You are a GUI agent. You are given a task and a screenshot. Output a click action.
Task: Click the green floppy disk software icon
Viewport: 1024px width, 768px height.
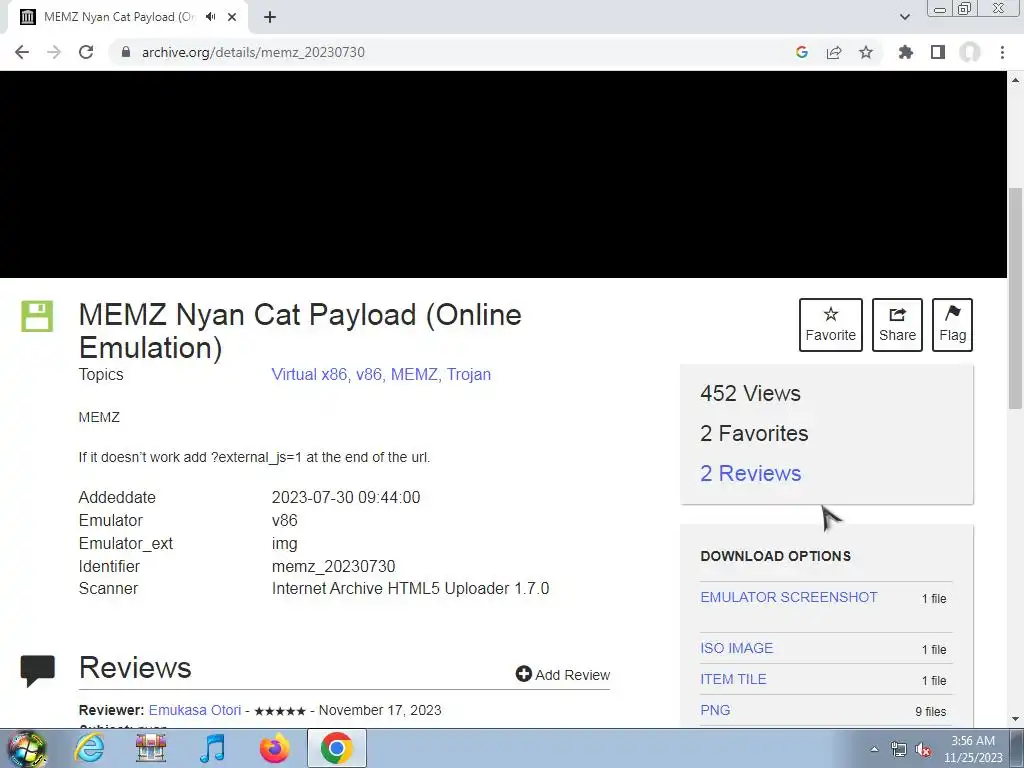(37, 317)
